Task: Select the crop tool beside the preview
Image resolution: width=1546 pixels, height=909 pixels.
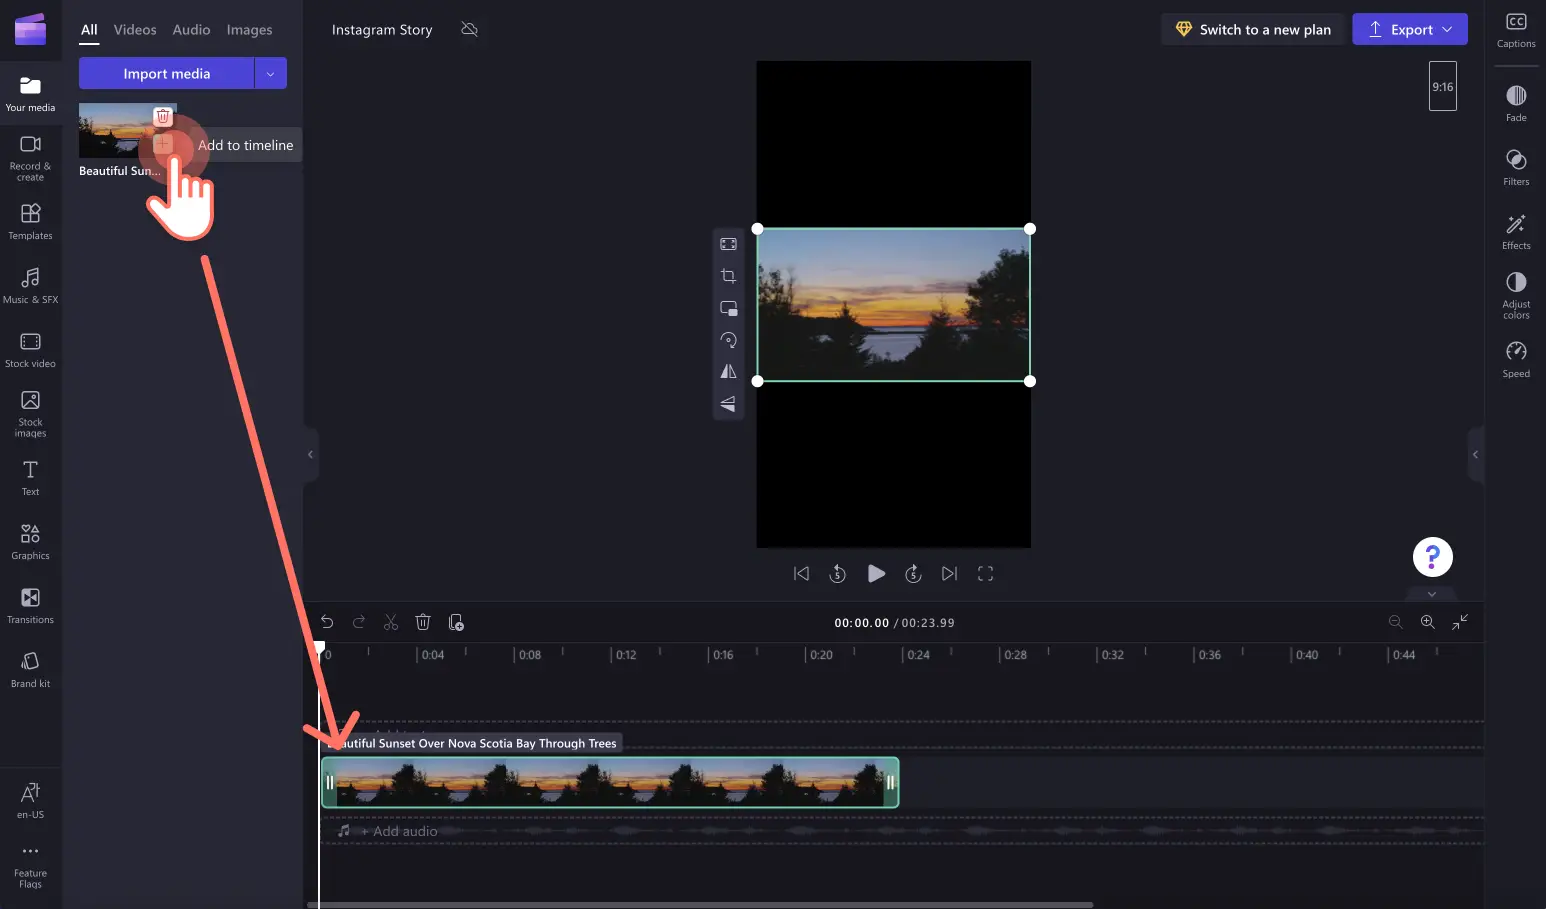Action: coord(728,276)
